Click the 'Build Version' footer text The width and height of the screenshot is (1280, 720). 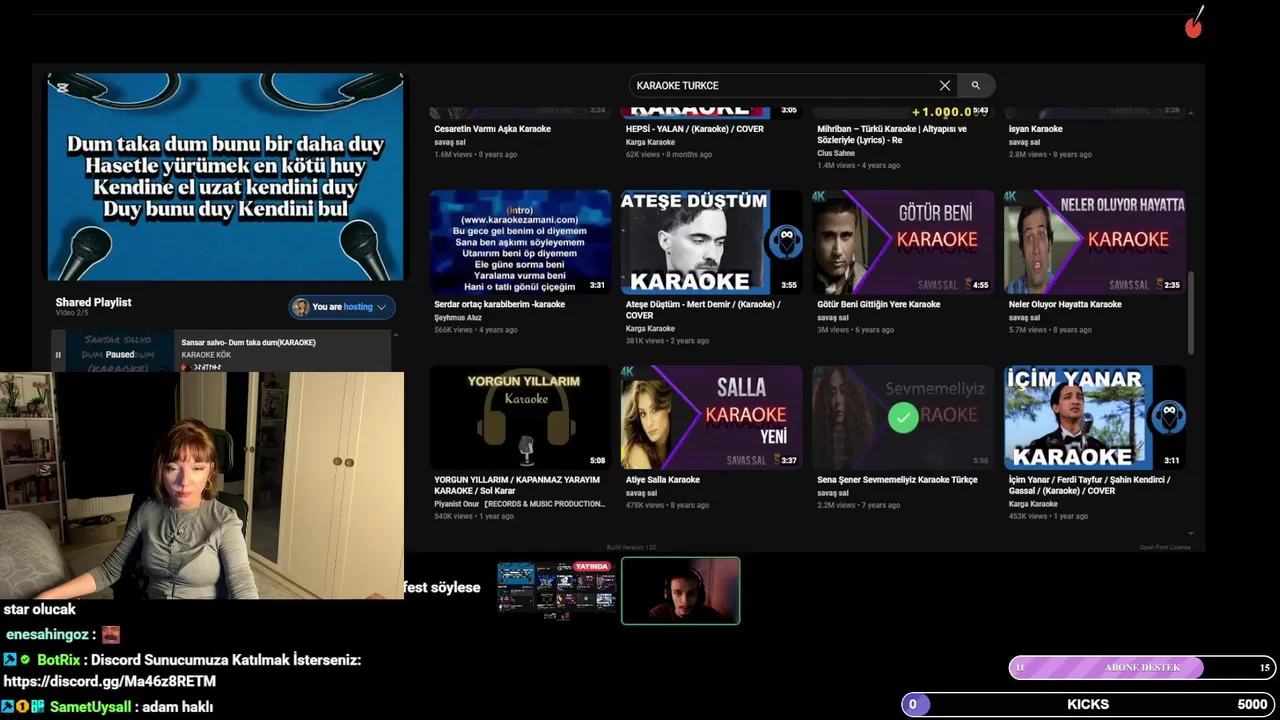[631, 547]
